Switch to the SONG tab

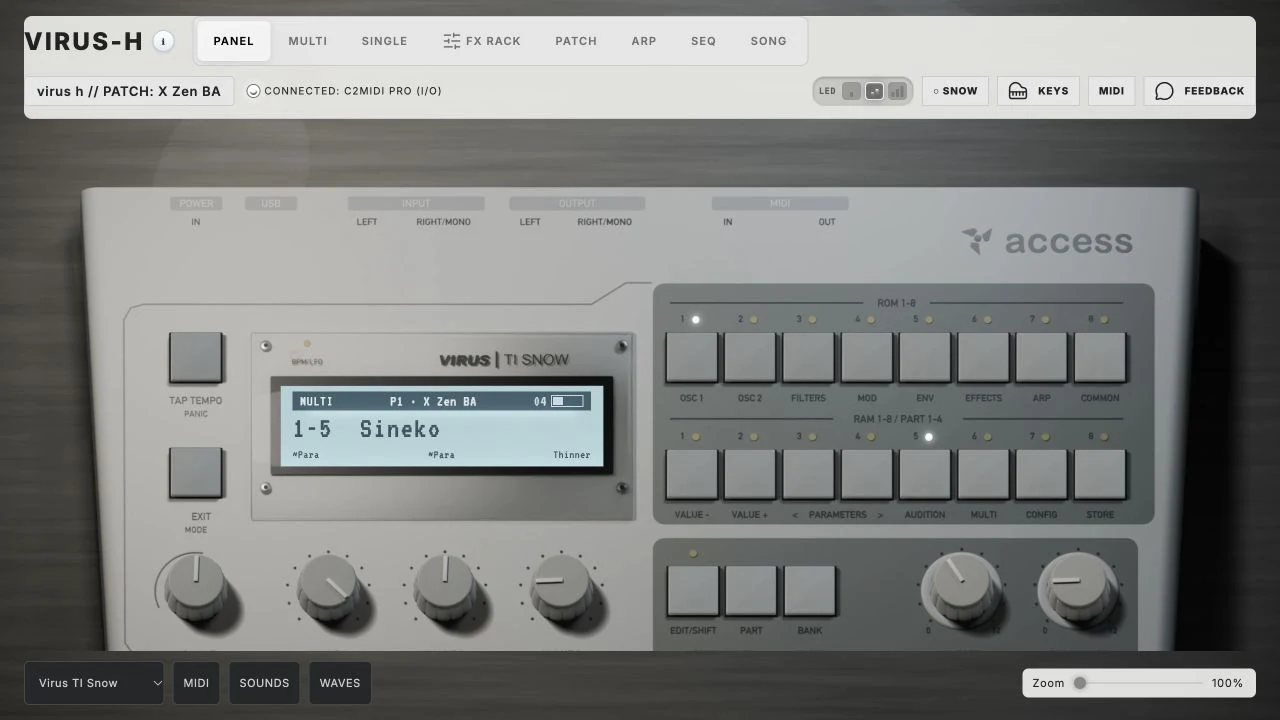(768, 41)
